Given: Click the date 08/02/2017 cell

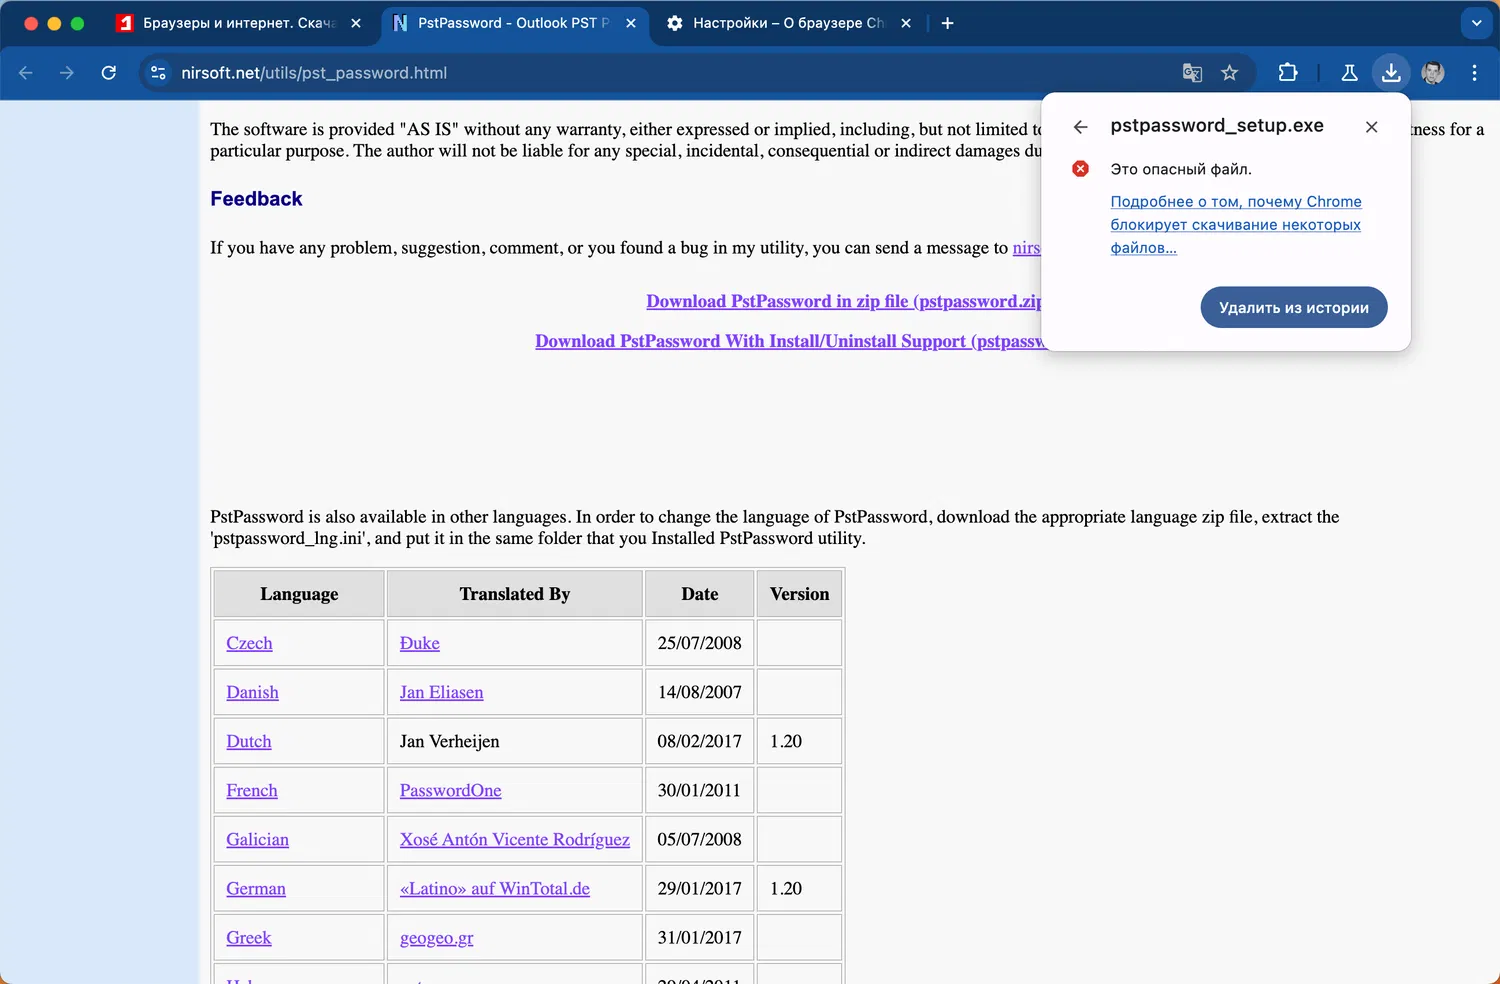Looking at the screenshot, I should (700, 741).
